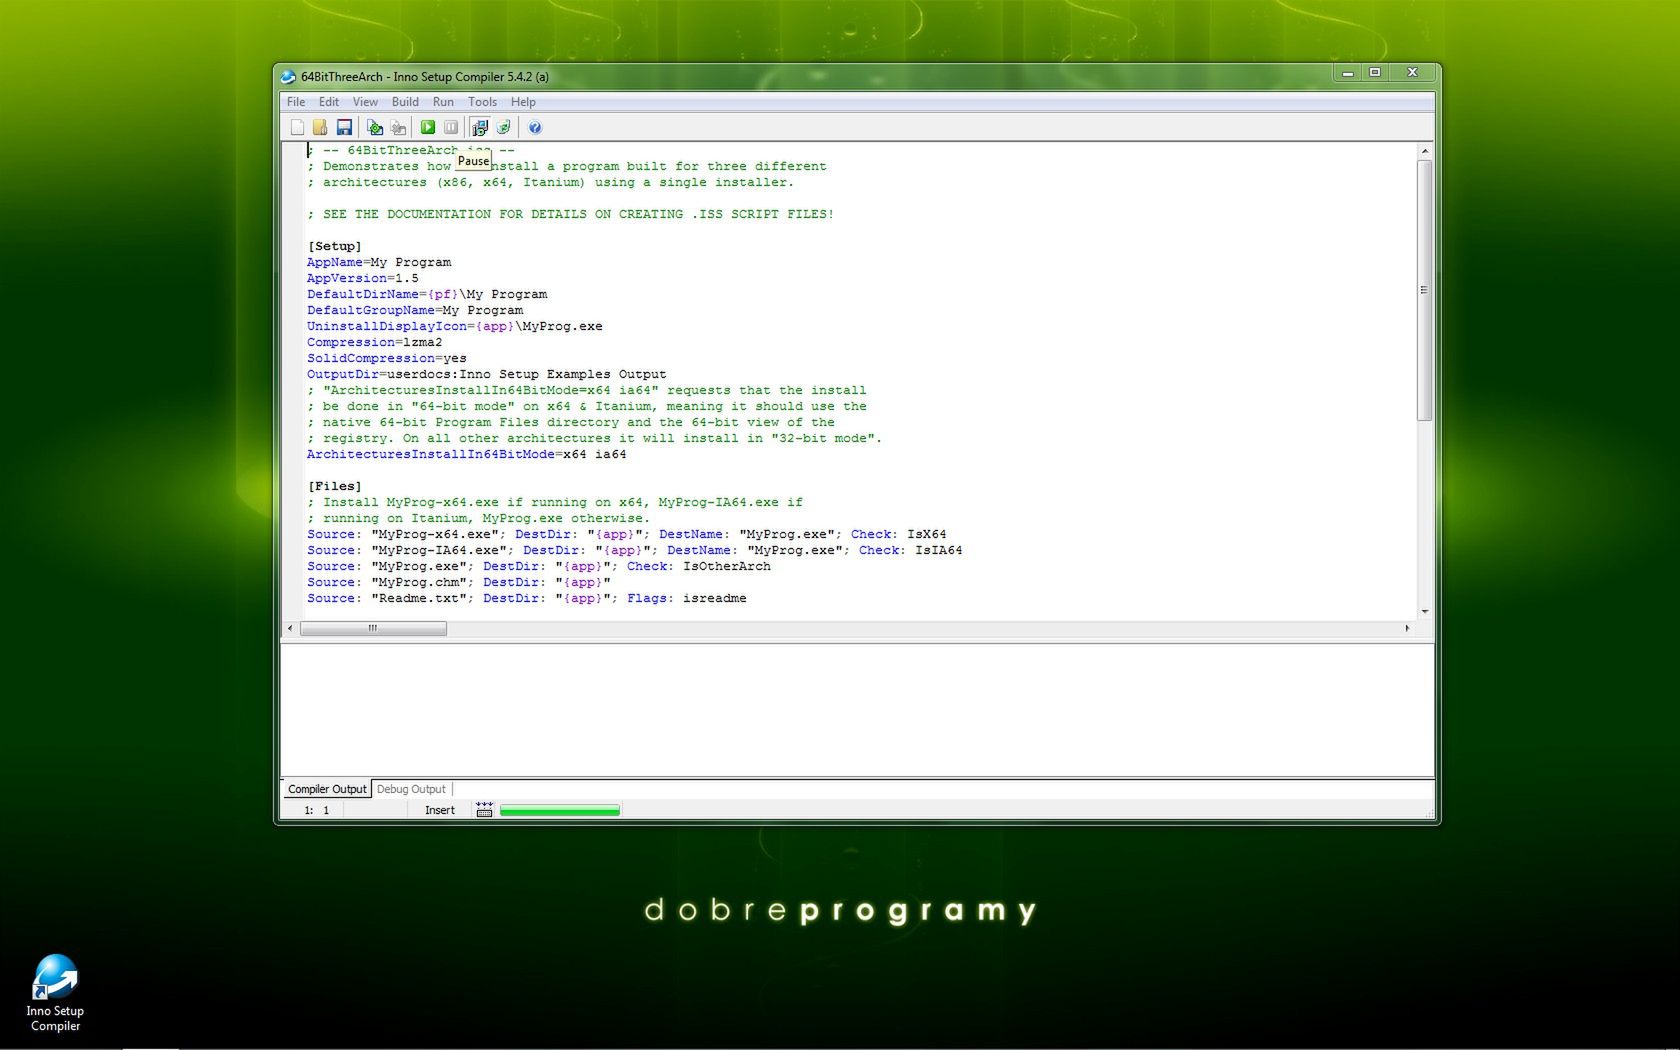Click the vertical scrollbar up arrow

(x=1425, y=151)
